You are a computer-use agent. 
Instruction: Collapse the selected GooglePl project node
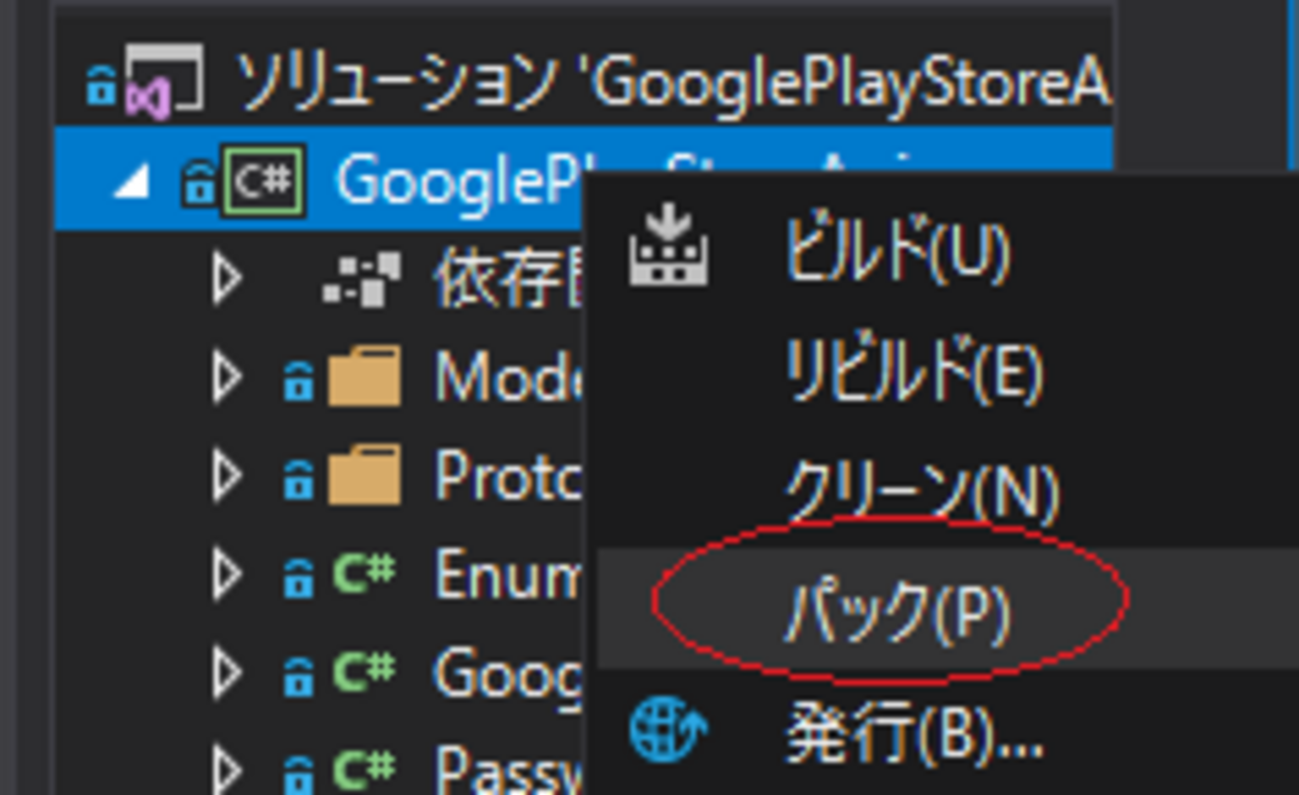click(x=130, y=183)
